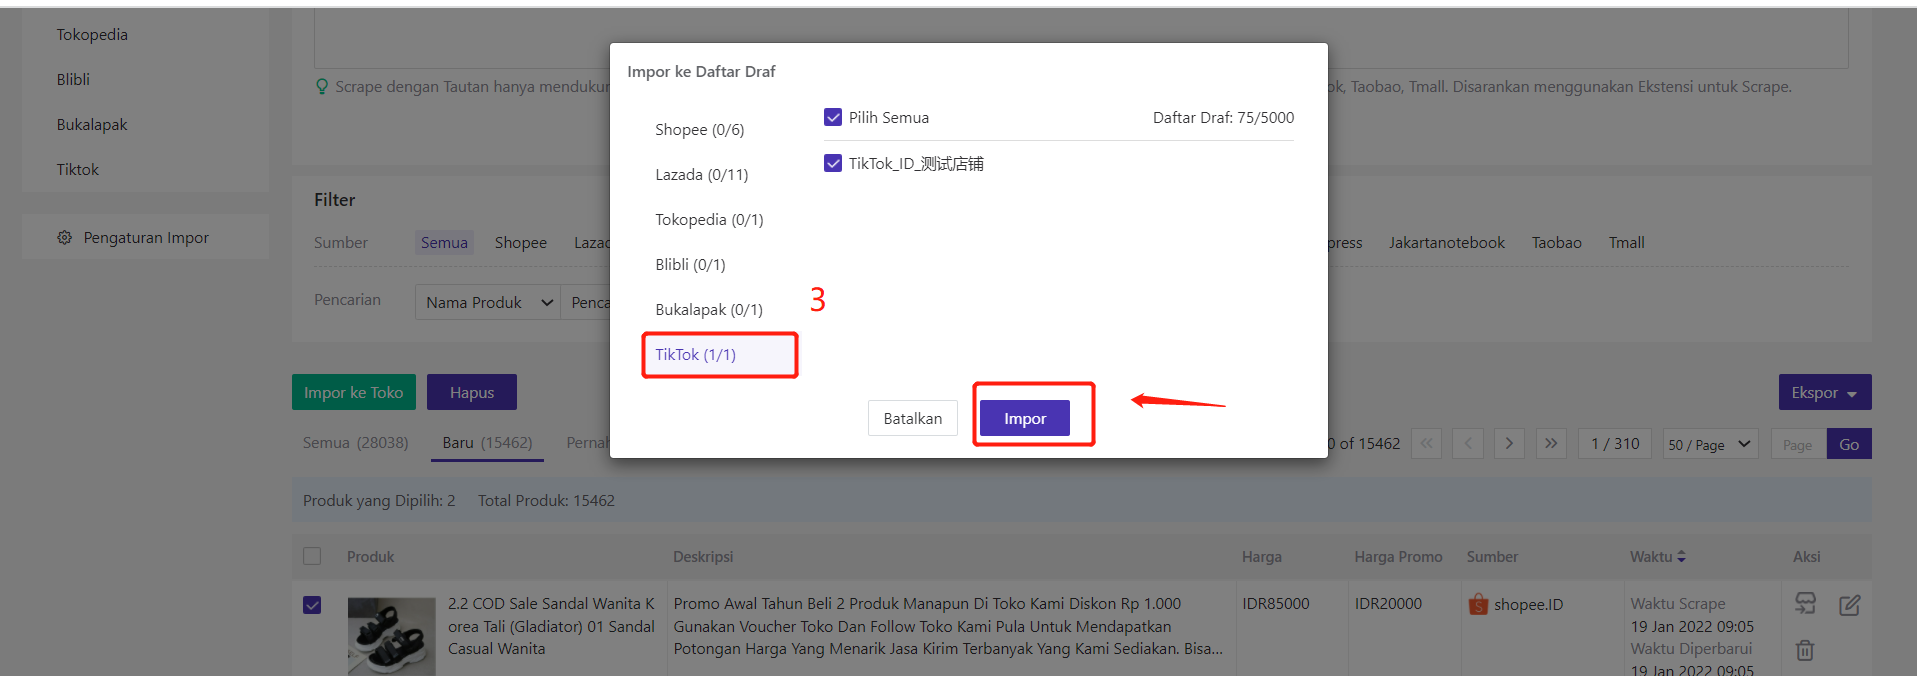Toggle the Pilih Semua checkbox
The height and width of the screenshot is (676, 1917).
point(833,118)
